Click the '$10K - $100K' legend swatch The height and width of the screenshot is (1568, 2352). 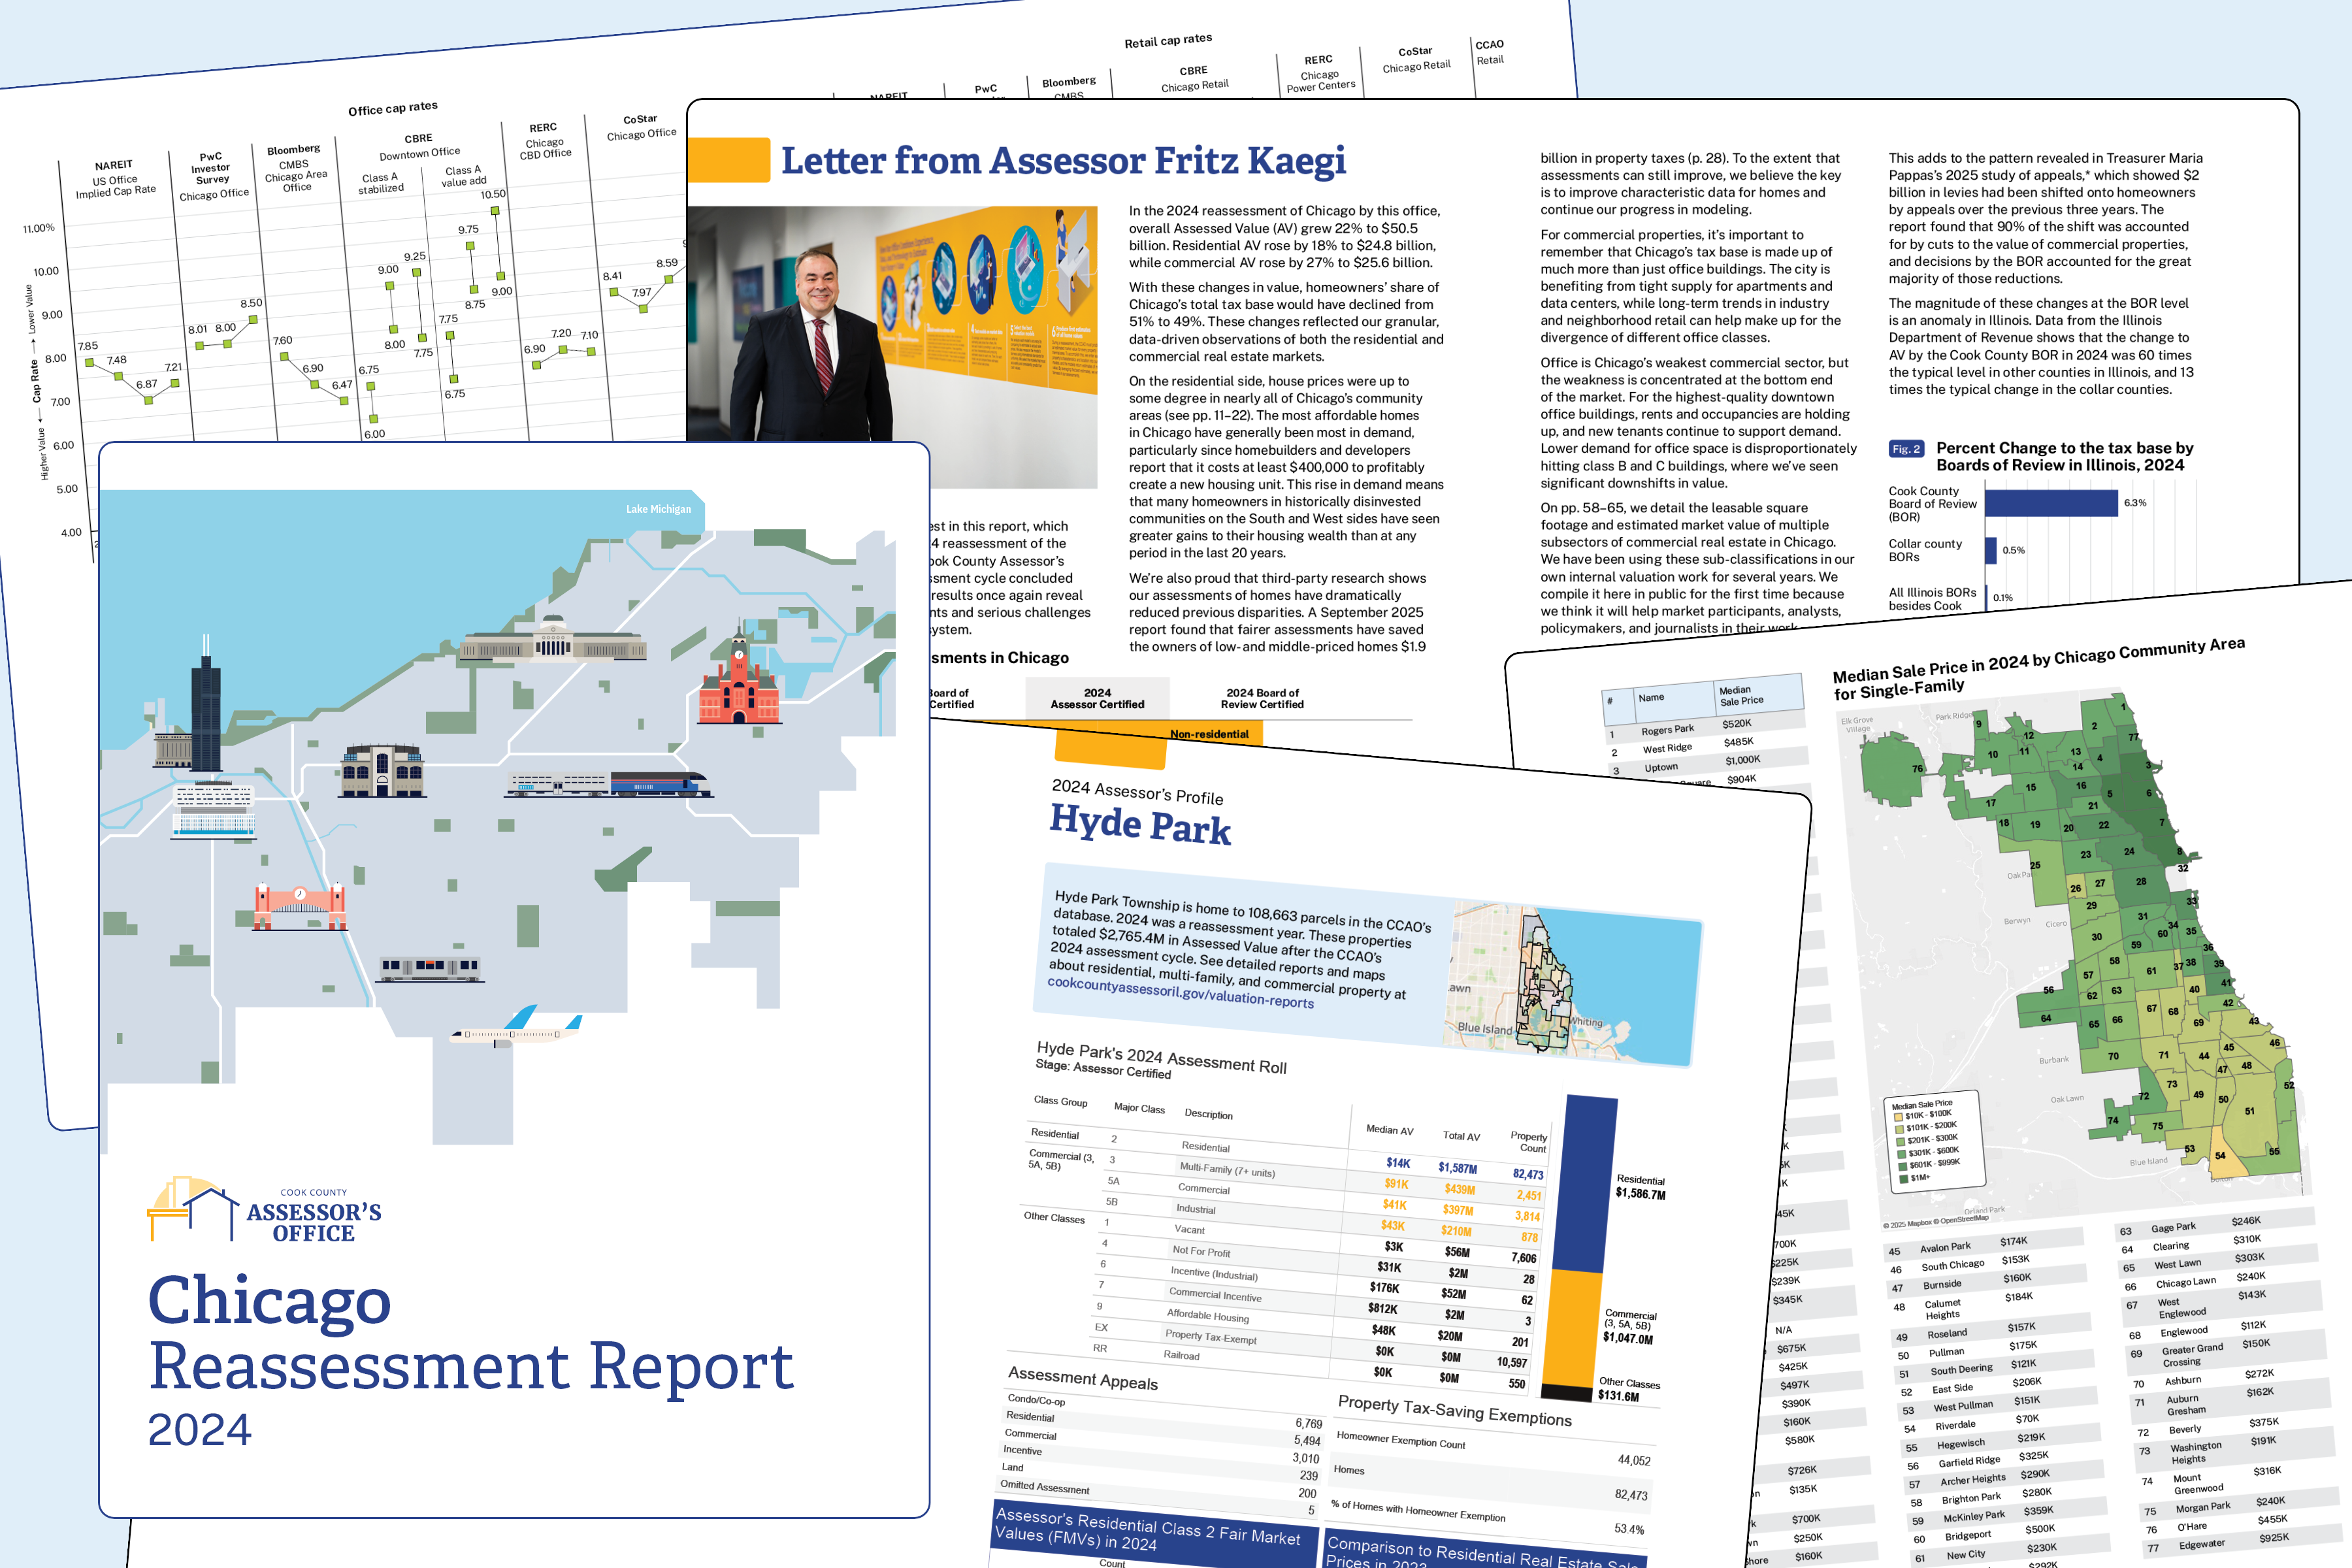[x=1899, y=1116]
